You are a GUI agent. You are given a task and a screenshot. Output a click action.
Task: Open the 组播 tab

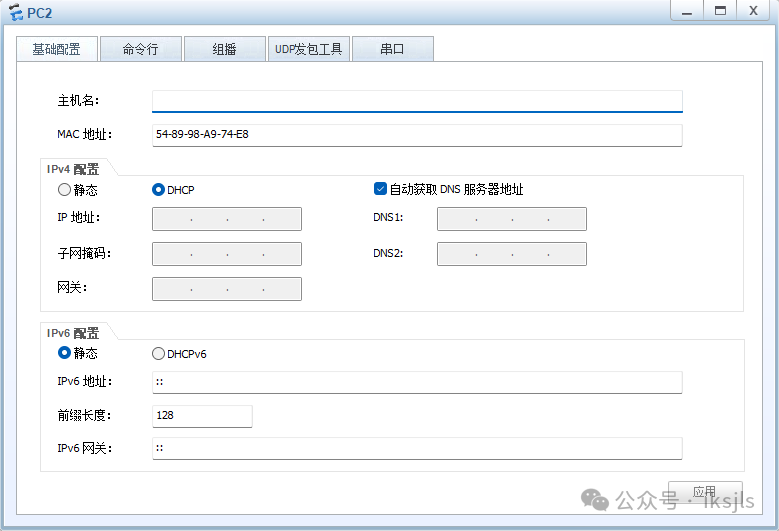click(225, 49)
